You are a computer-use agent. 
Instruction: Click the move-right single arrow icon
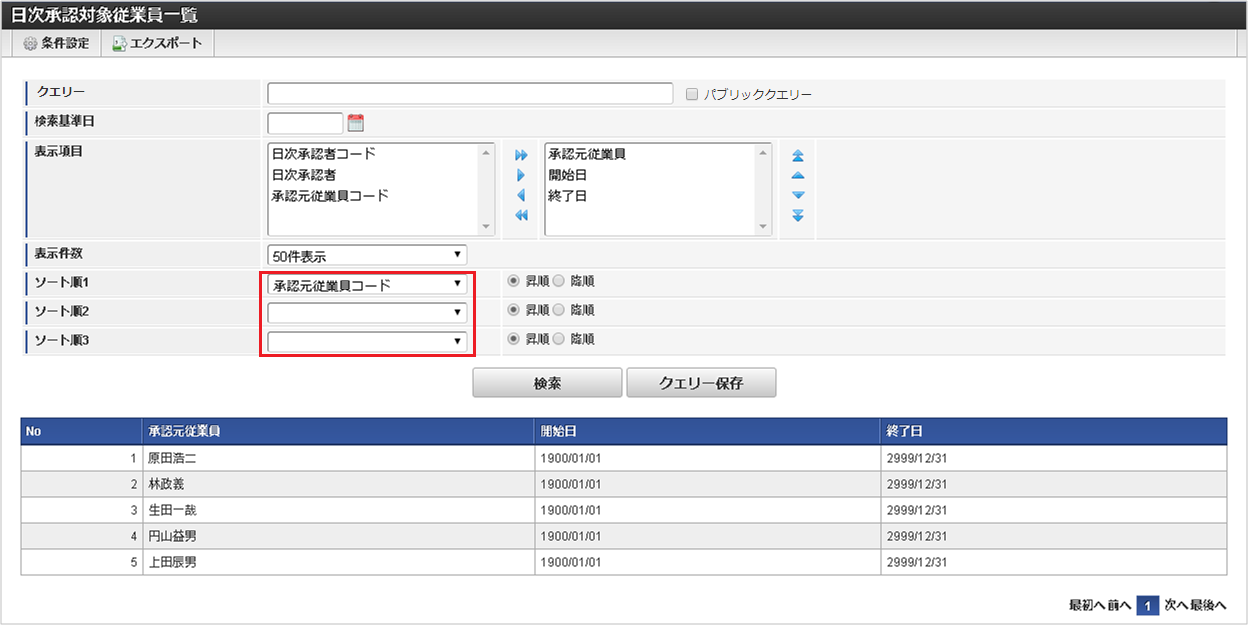point(521,176)
